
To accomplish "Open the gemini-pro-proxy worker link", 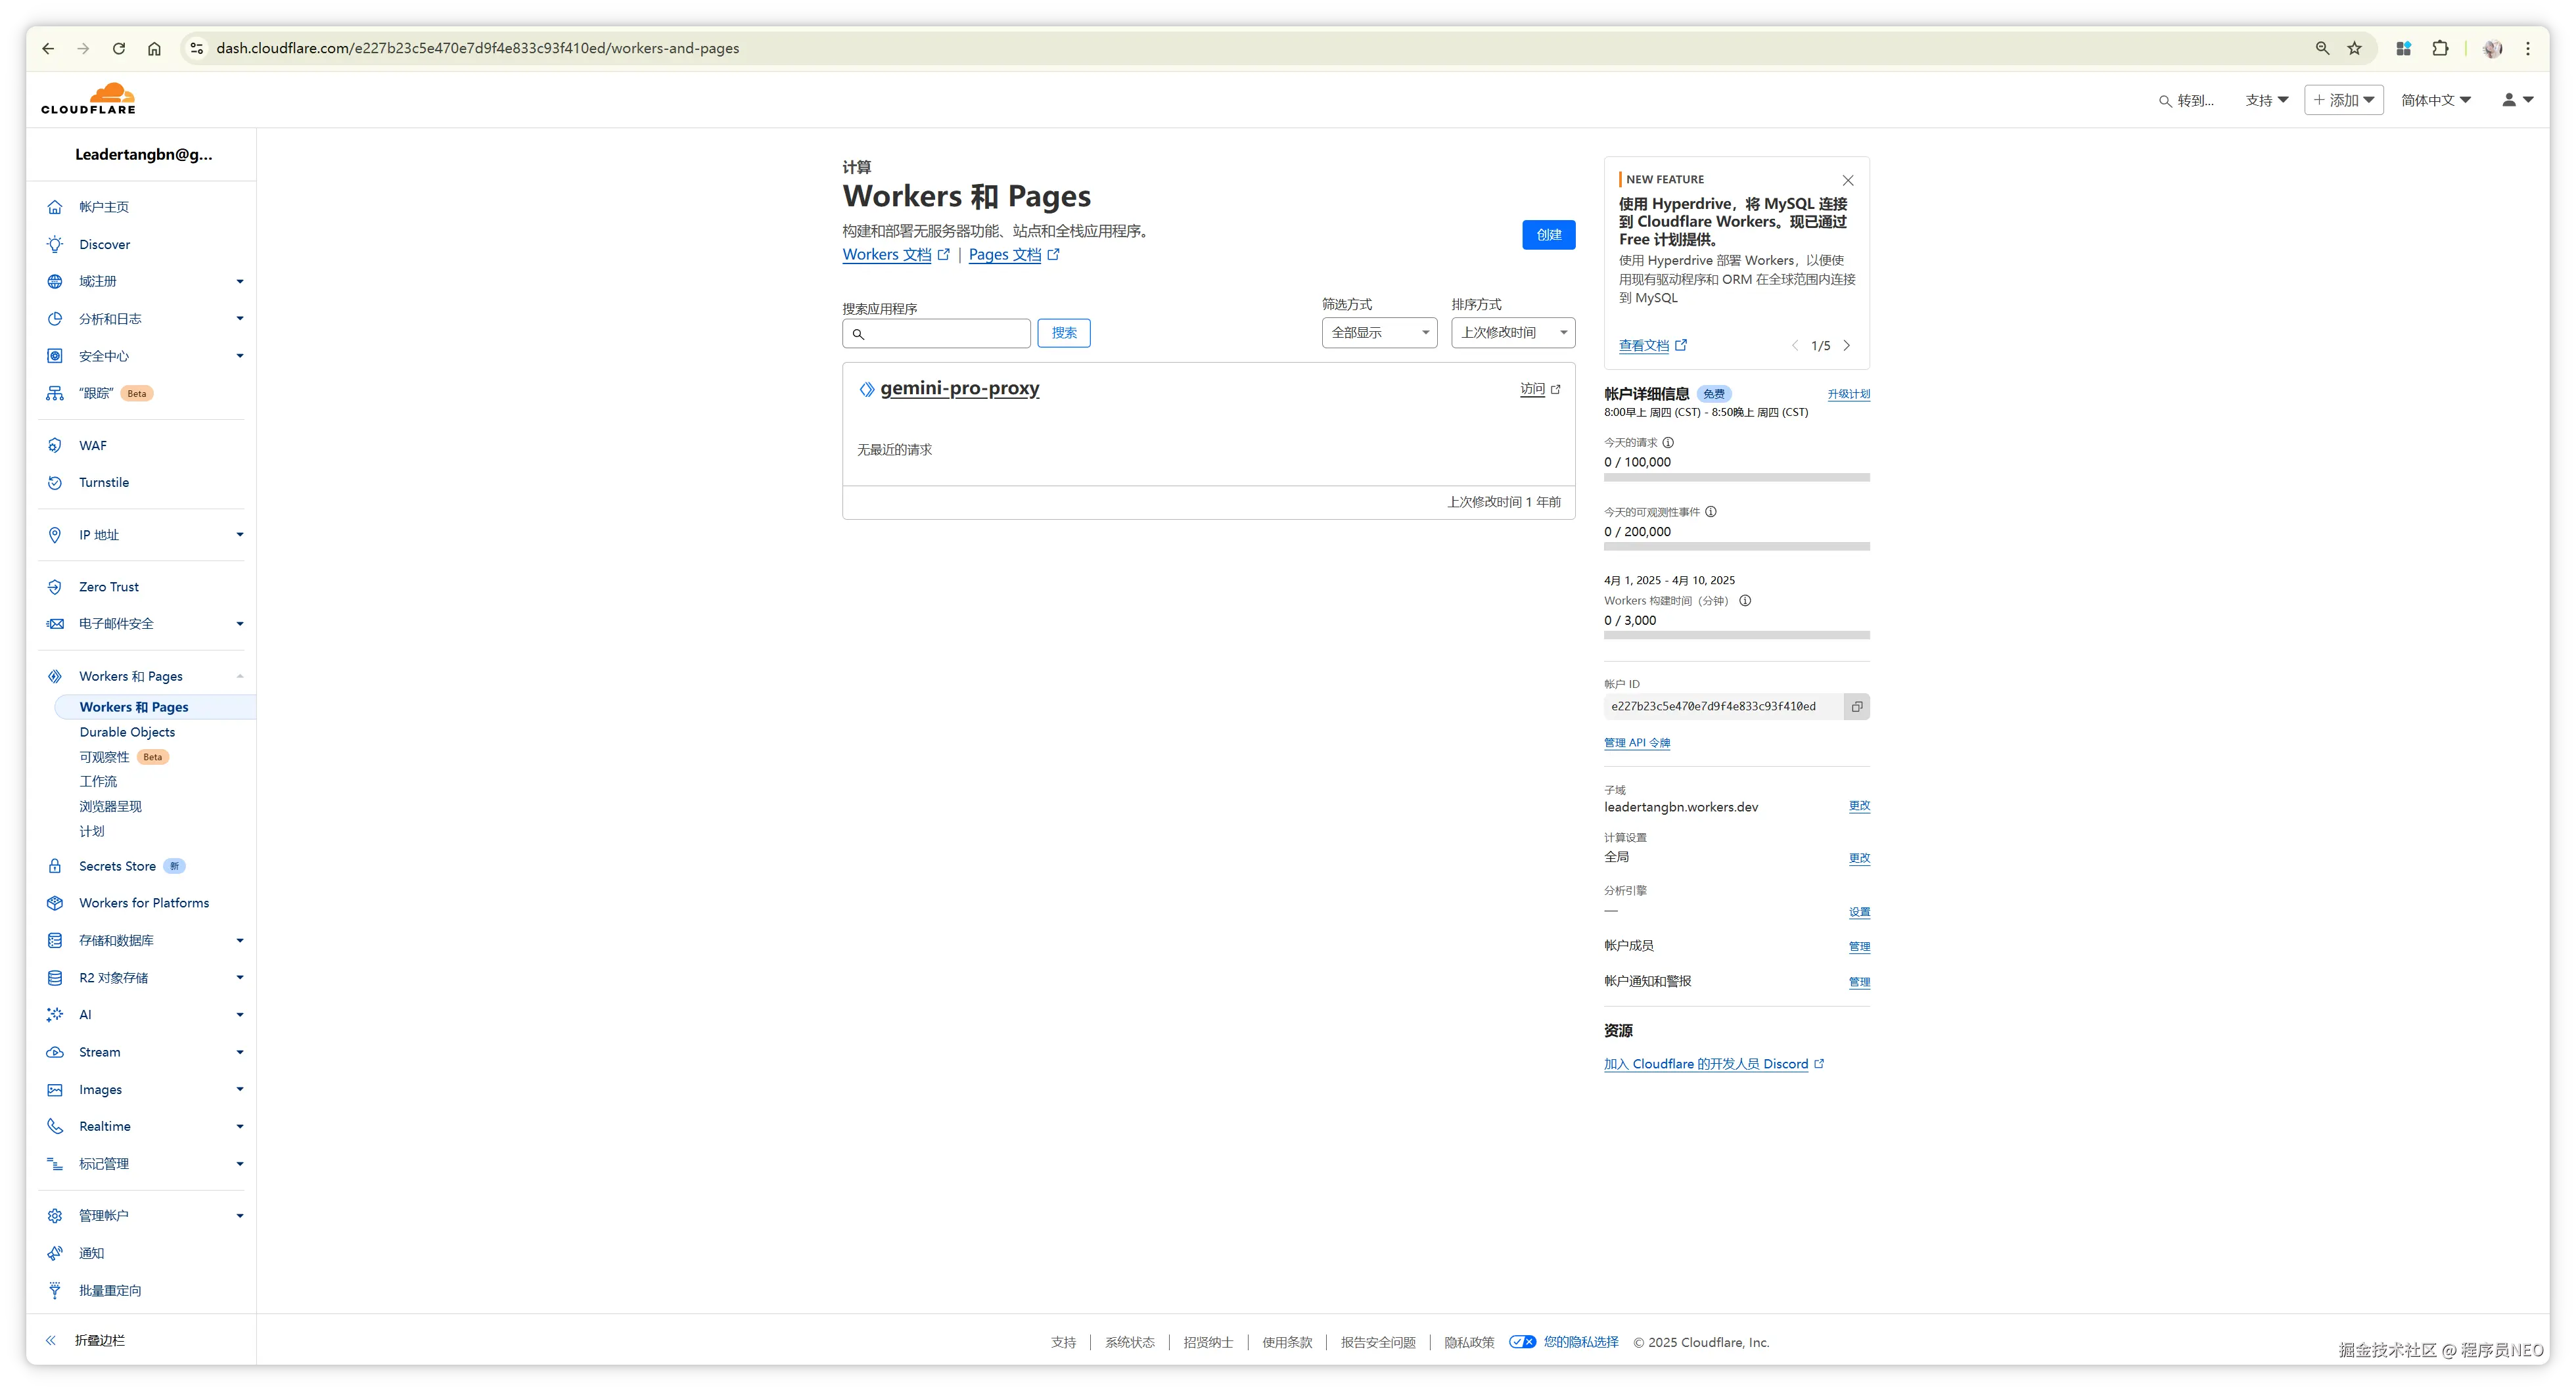I will tap(959, 388).
